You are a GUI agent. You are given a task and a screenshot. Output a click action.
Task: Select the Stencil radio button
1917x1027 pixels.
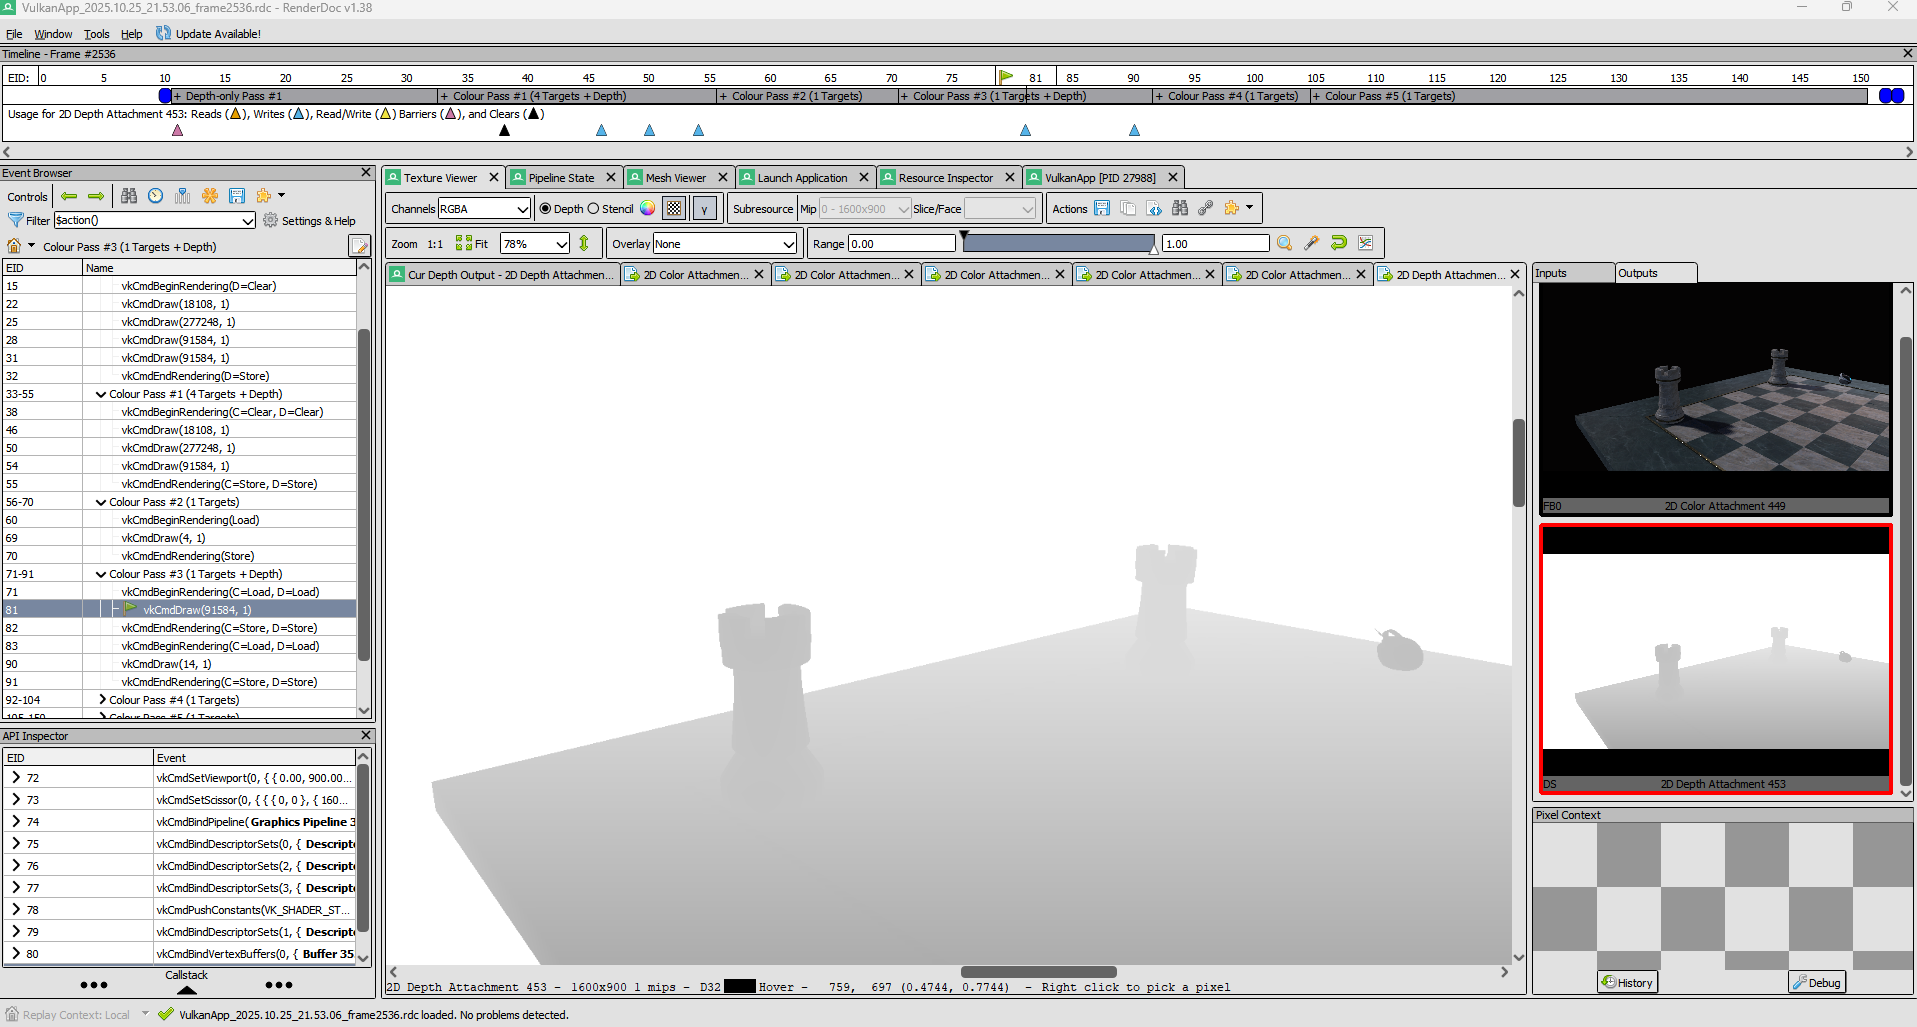(x=594, y=209)
